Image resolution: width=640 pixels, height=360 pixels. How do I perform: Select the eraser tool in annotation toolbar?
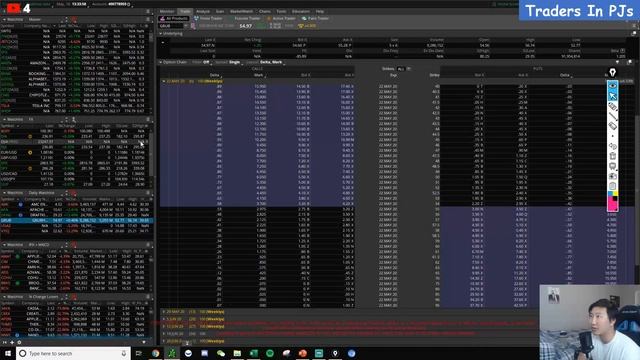(x=613, y=126)
